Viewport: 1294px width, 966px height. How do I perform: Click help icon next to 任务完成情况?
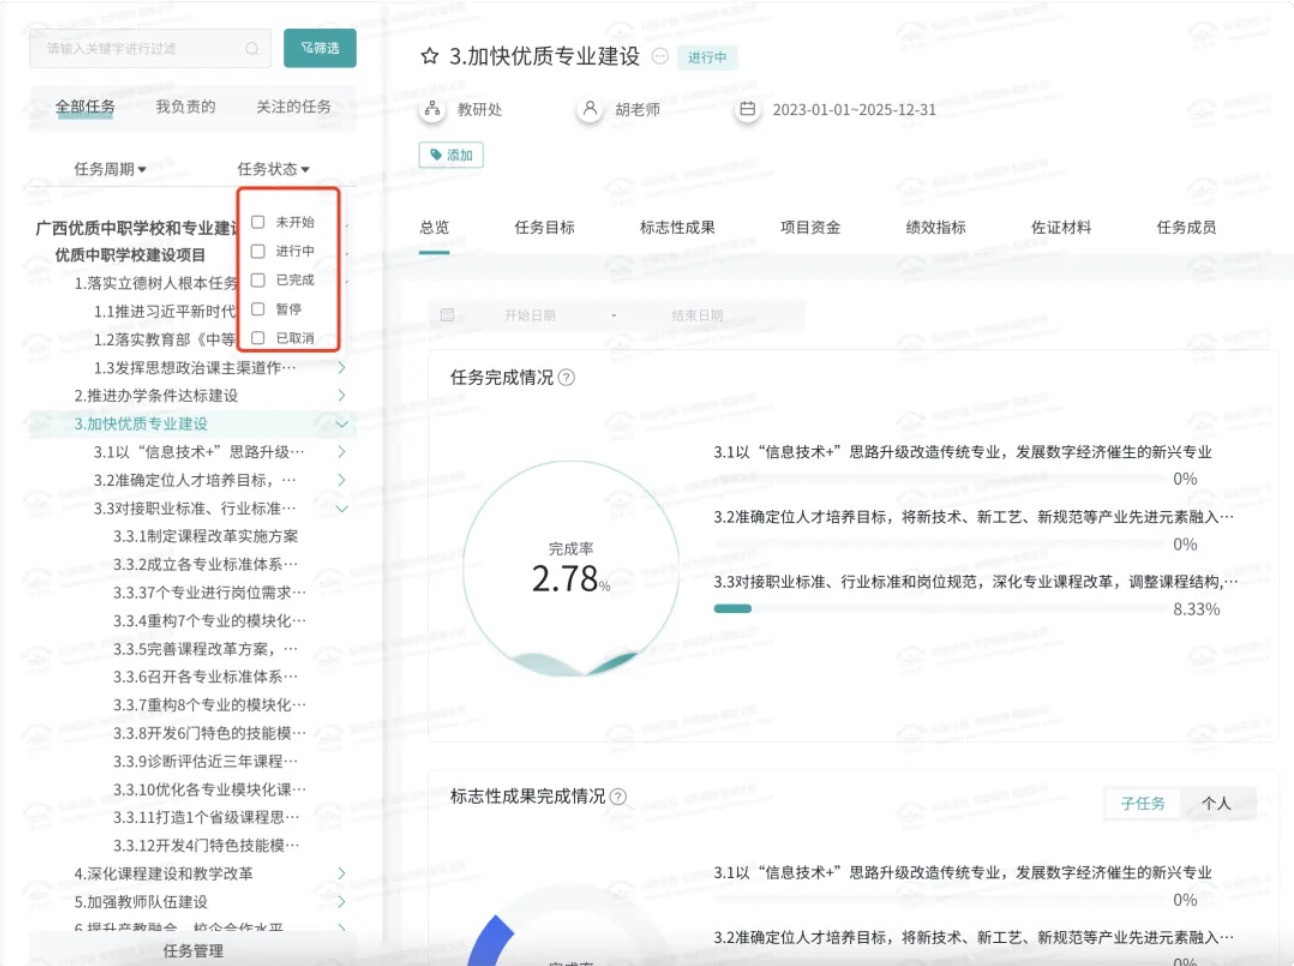tap(566, 377)
